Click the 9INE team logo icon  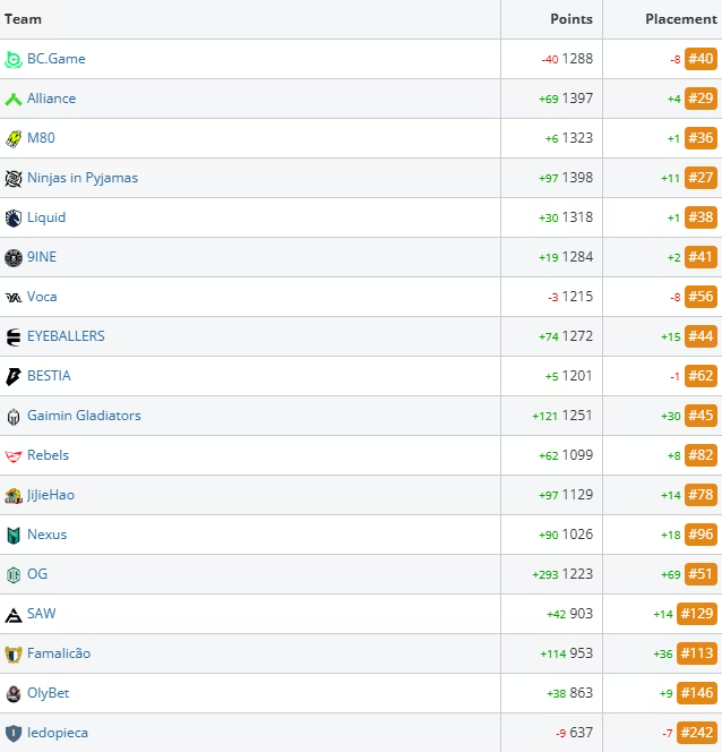pyautogui.click(x=13, y=258)
